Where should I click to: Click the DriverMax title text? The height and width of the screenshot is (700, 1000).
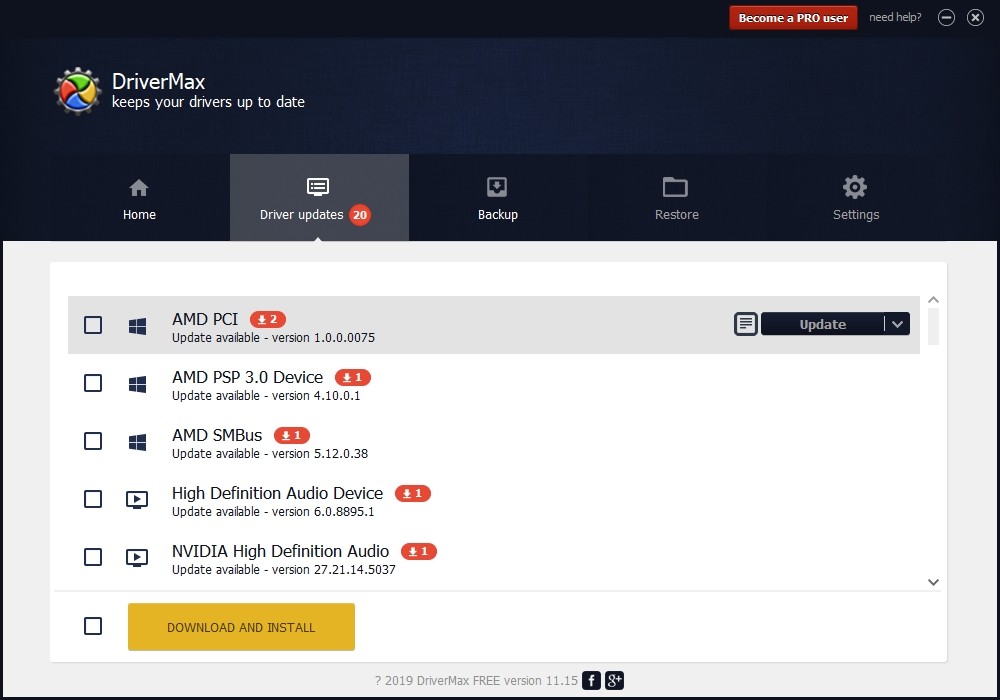[158, 82]
